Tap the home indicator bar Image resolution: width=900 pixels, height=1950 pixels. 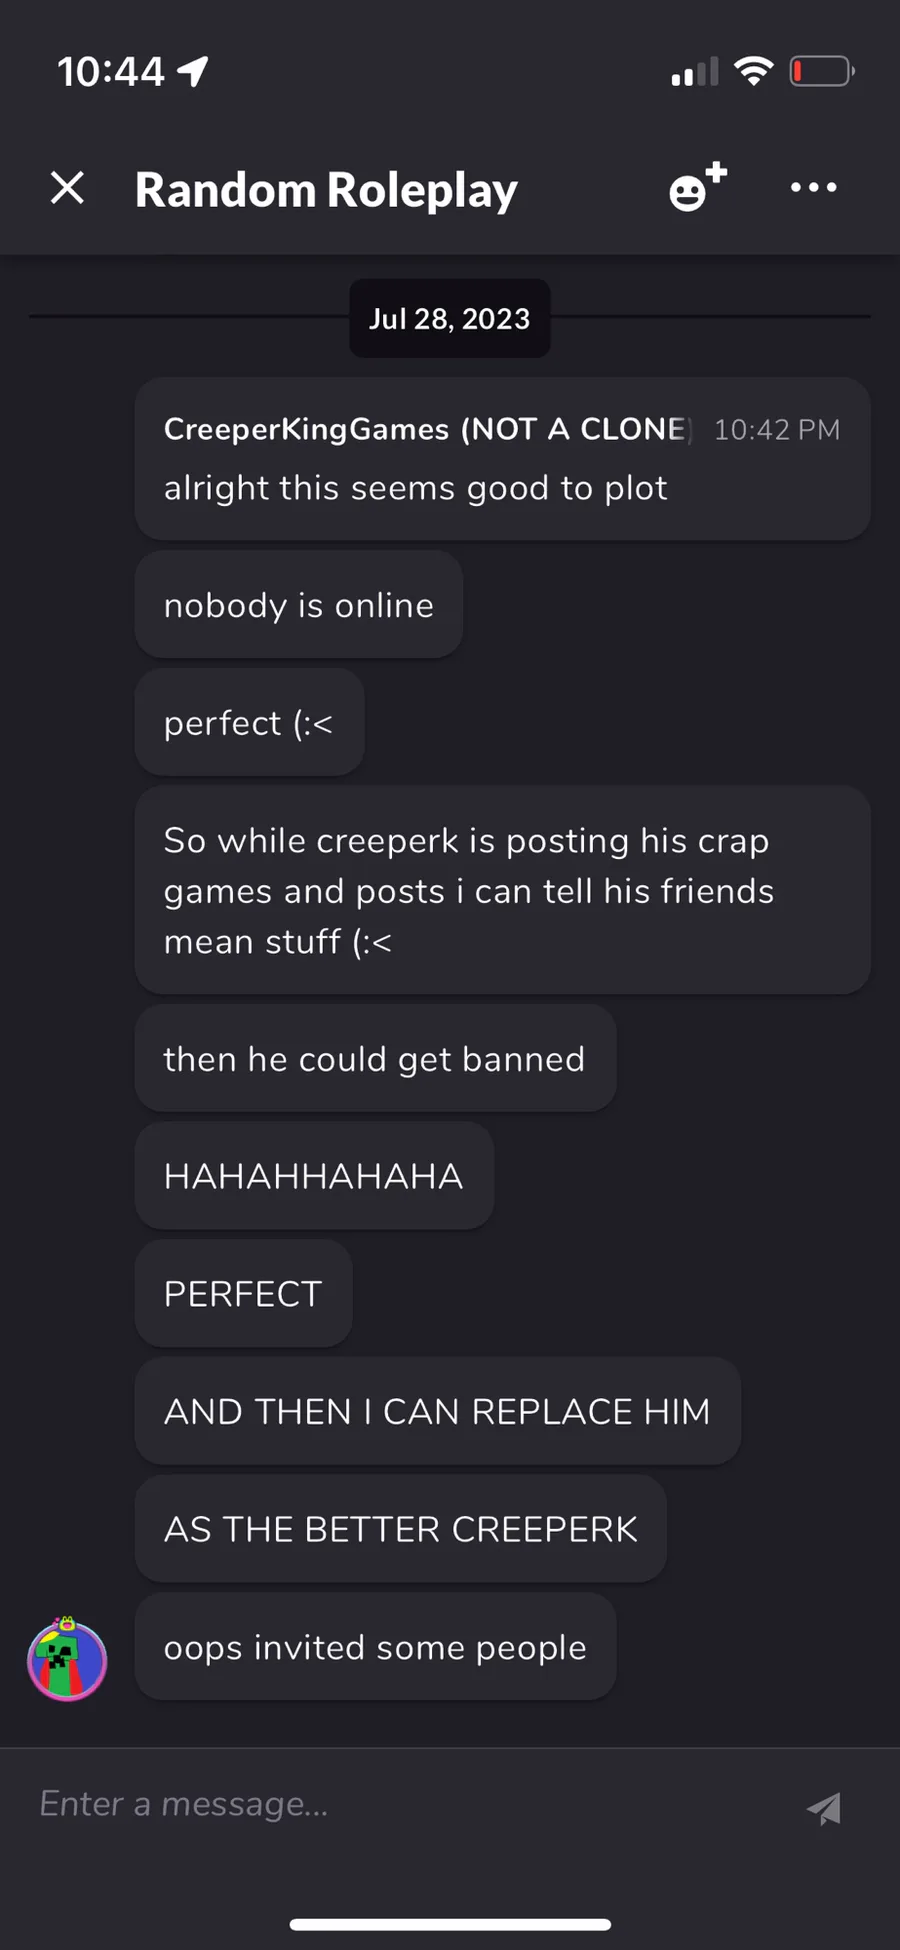(x=450, y=1924)
